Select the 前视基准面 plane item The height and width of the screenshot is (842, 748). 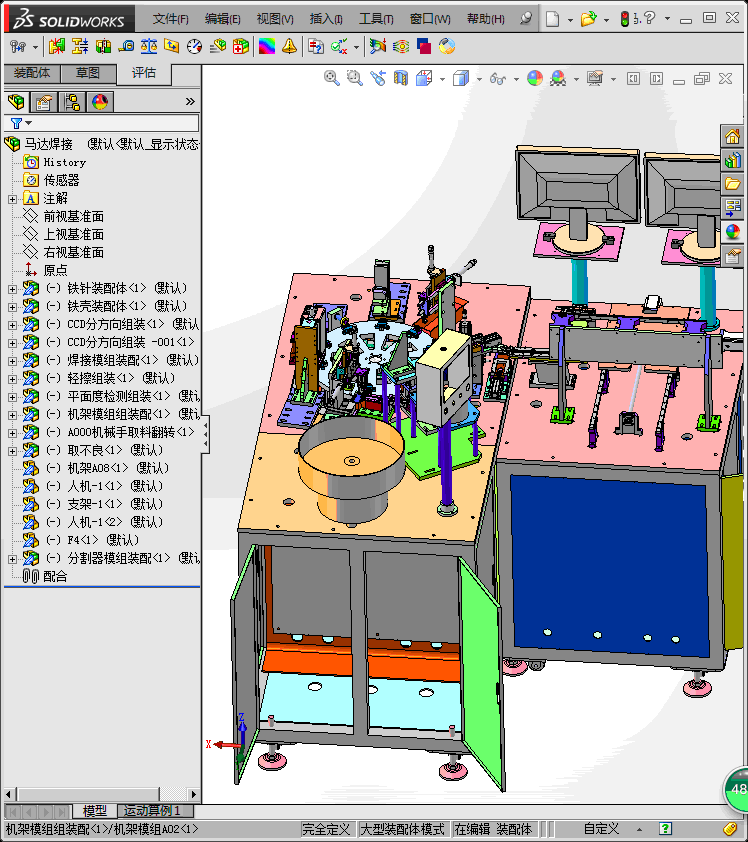[x=73, y=216]
